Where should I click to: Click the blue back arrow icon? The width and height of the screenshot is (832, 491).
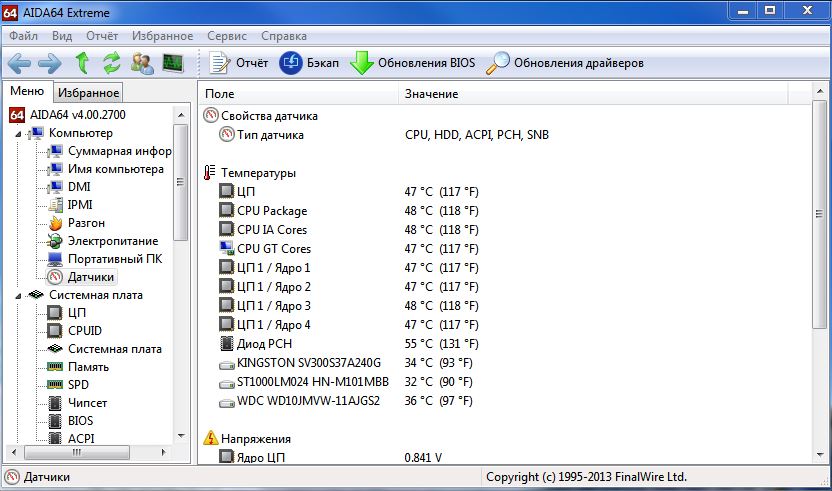point(20,63)
